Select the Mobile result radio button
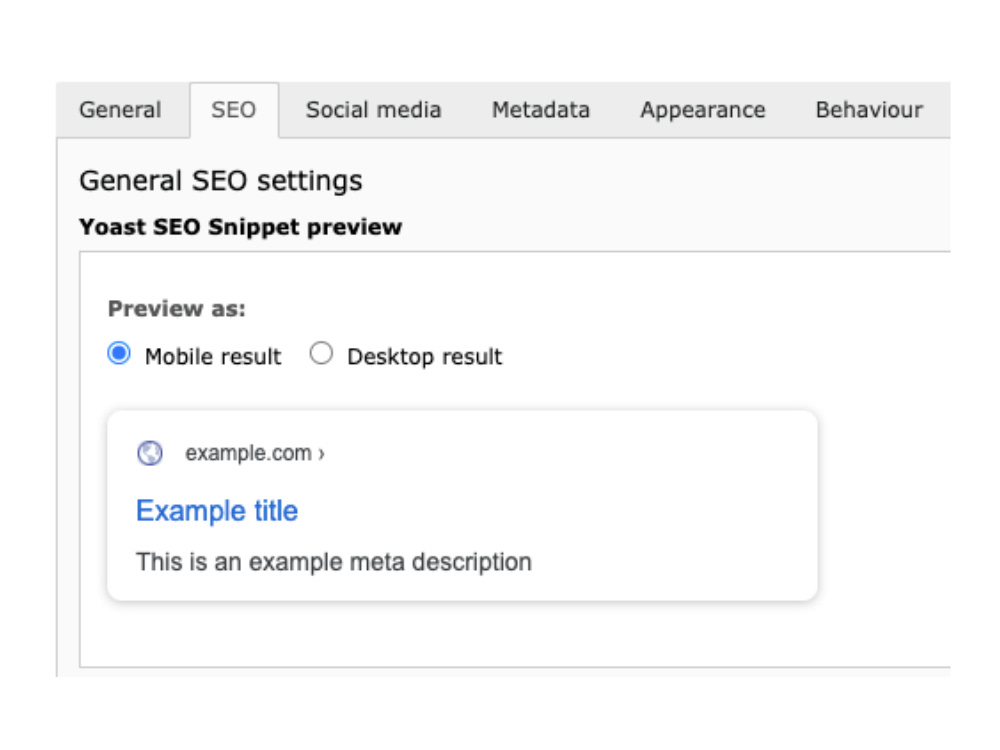The height and width of the screenshot is (750, 1000). point(119,353)
